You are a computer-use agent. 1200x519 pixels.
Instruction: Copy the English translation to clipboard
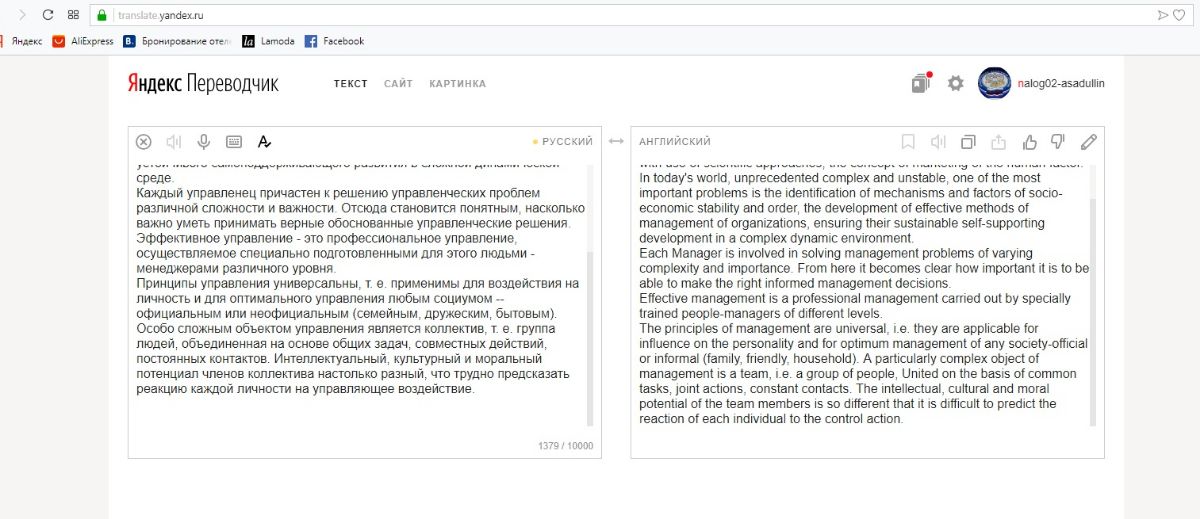(968, 142)
